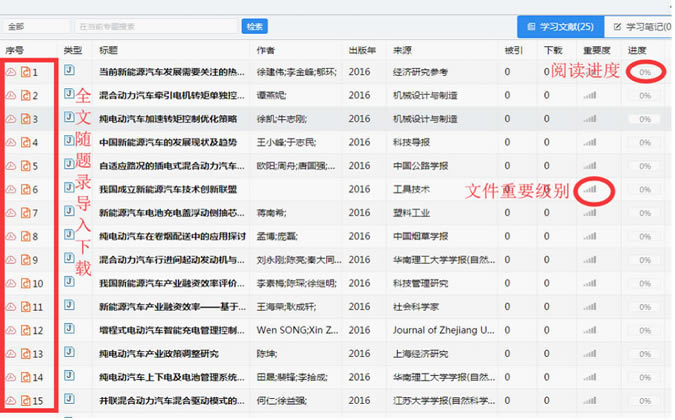
Task: Click the 0% progress bar in row 6
Action: point(645,189)
